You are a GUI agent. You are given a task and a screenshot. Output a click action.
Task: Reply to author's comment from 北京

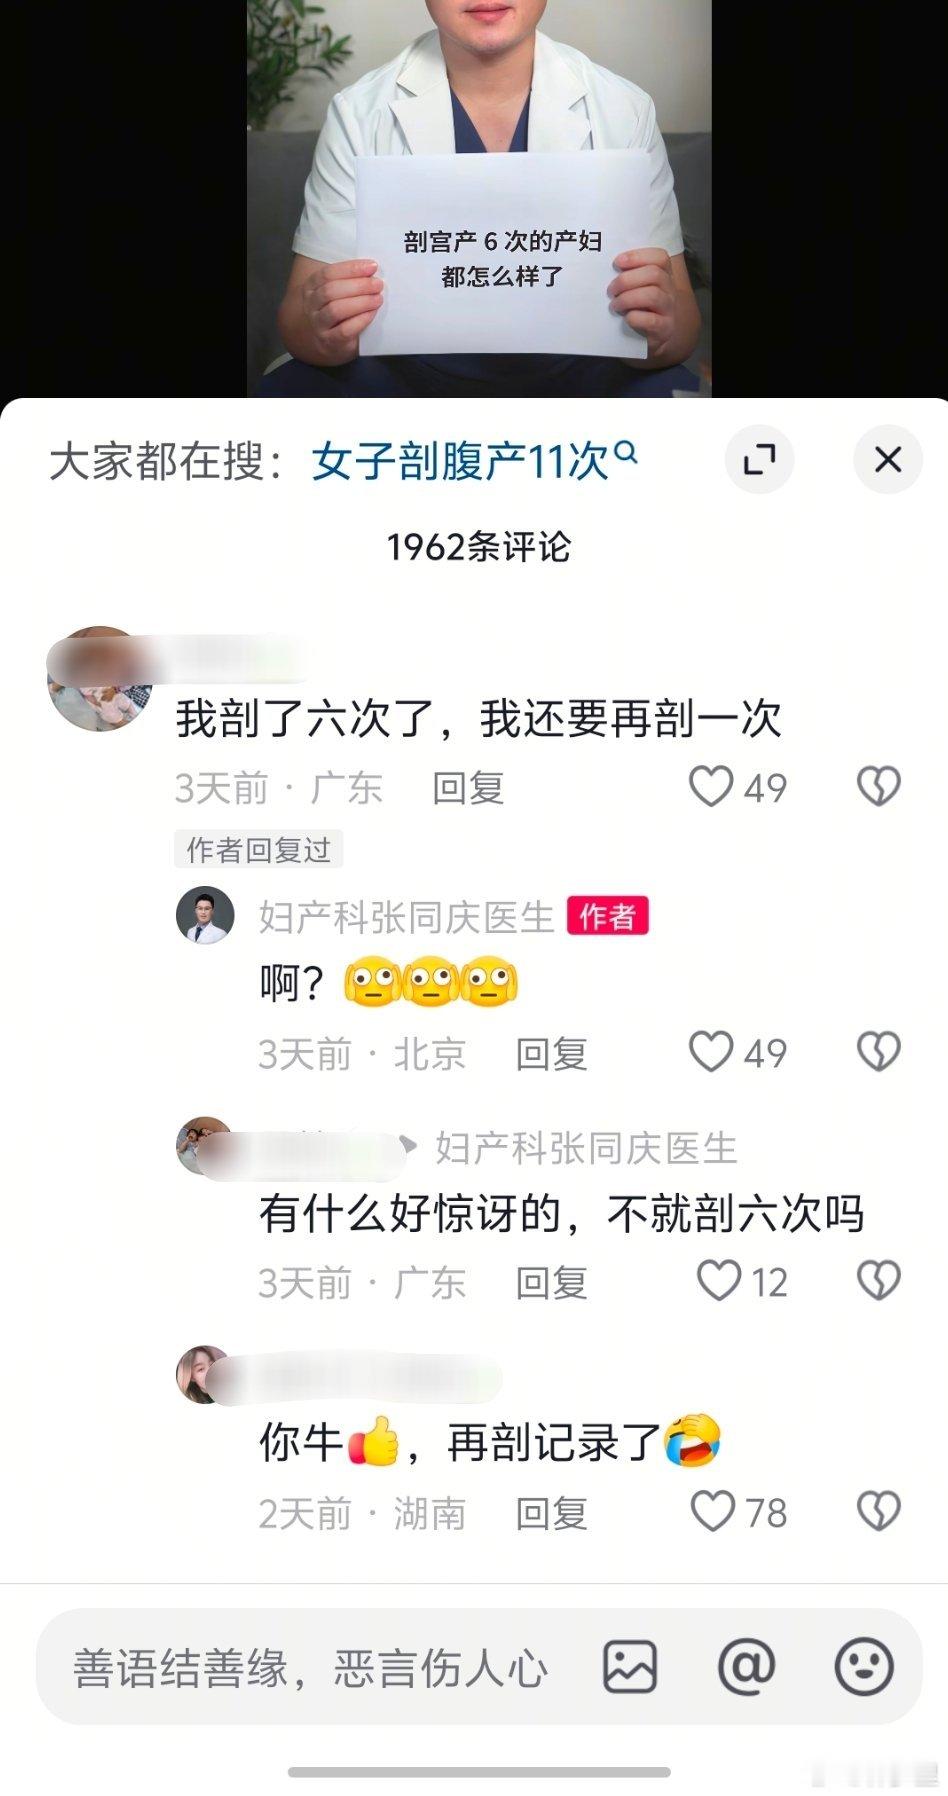[x=551, y=1053]
